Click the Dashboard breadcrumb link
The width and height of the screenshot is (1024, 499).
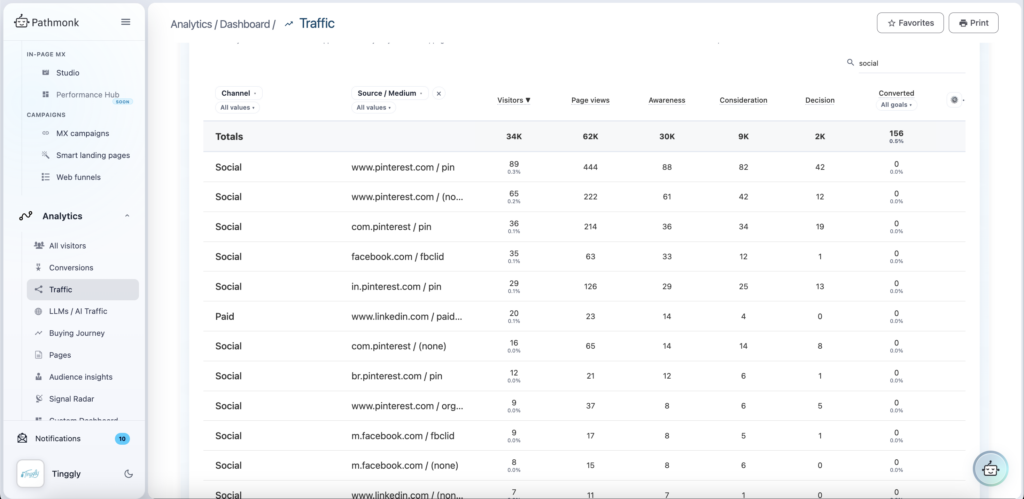pos(244,24)
